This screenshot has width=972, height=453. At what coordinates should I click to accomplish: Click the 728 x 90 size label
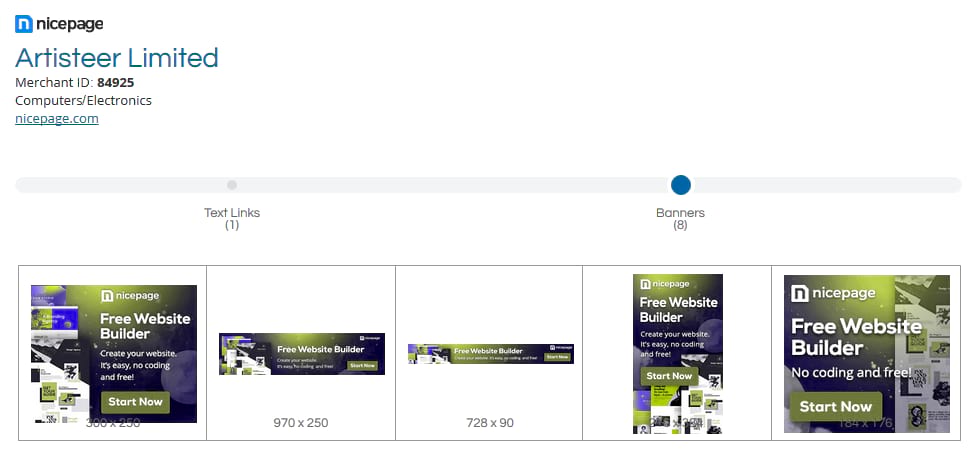pyautogui.click(x=490, y=423)
